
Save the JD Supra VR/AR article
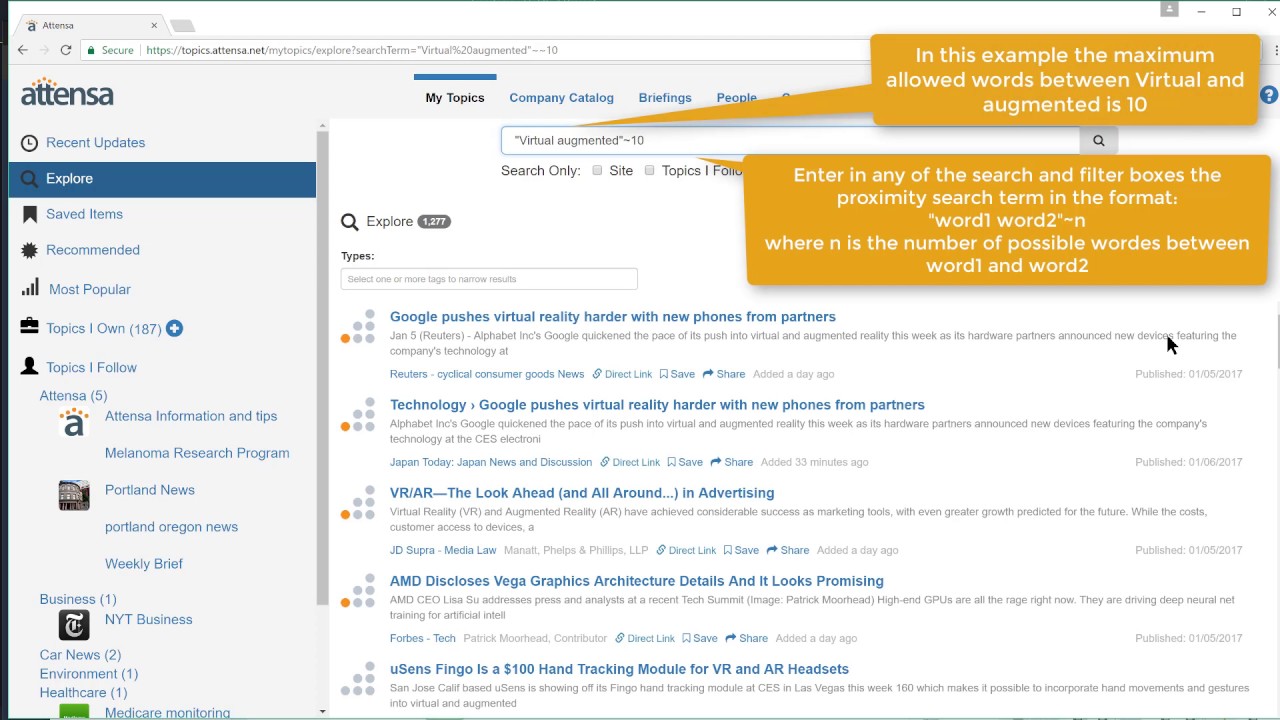pos(741,550)
